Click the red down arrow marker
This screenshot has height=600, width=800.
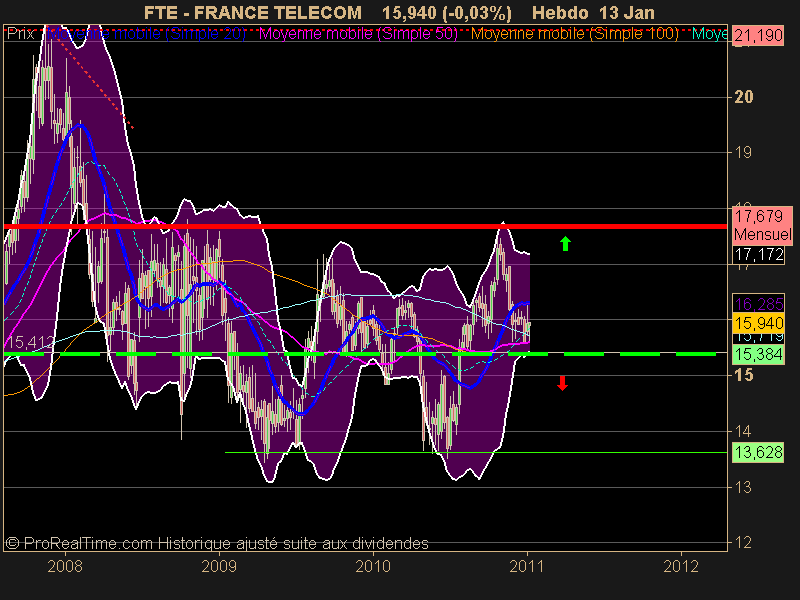(x=562, y=383)
